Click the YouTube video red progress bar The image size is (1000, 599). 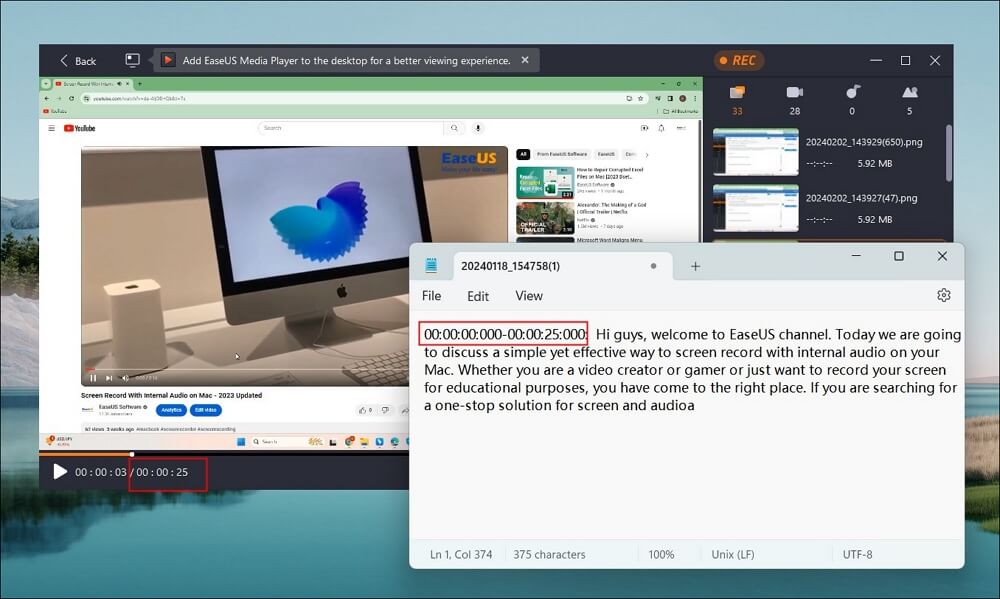pyautogui.click(x=90, y=369)
